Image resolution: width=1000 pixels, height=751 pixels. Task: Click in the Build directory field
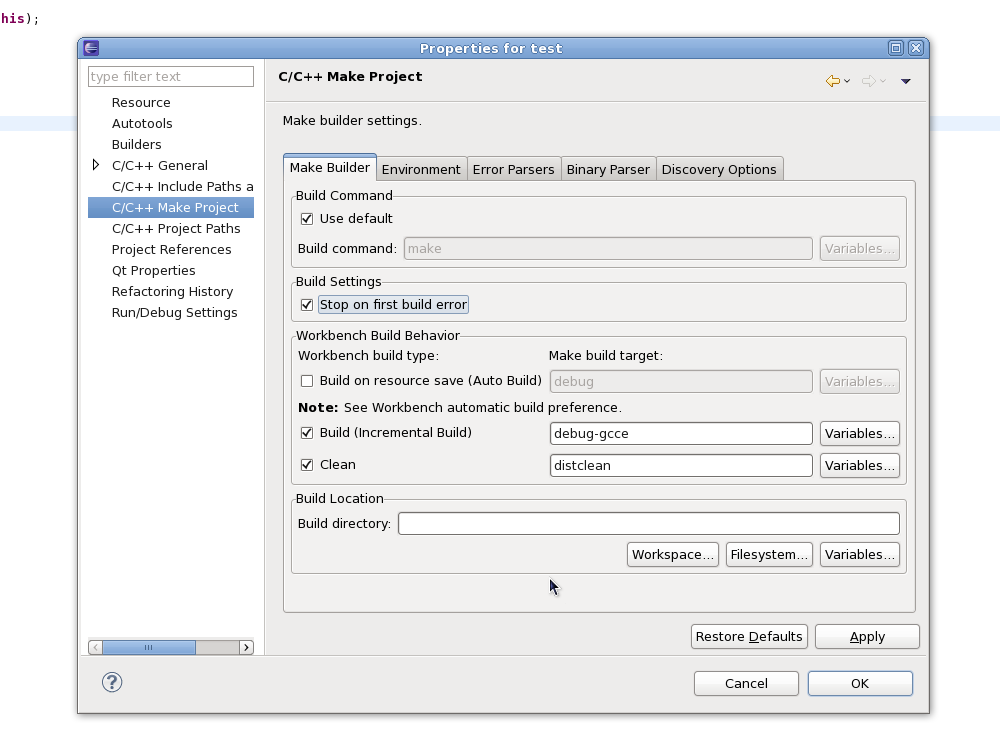pyautogui.click(x=648, y=523)
